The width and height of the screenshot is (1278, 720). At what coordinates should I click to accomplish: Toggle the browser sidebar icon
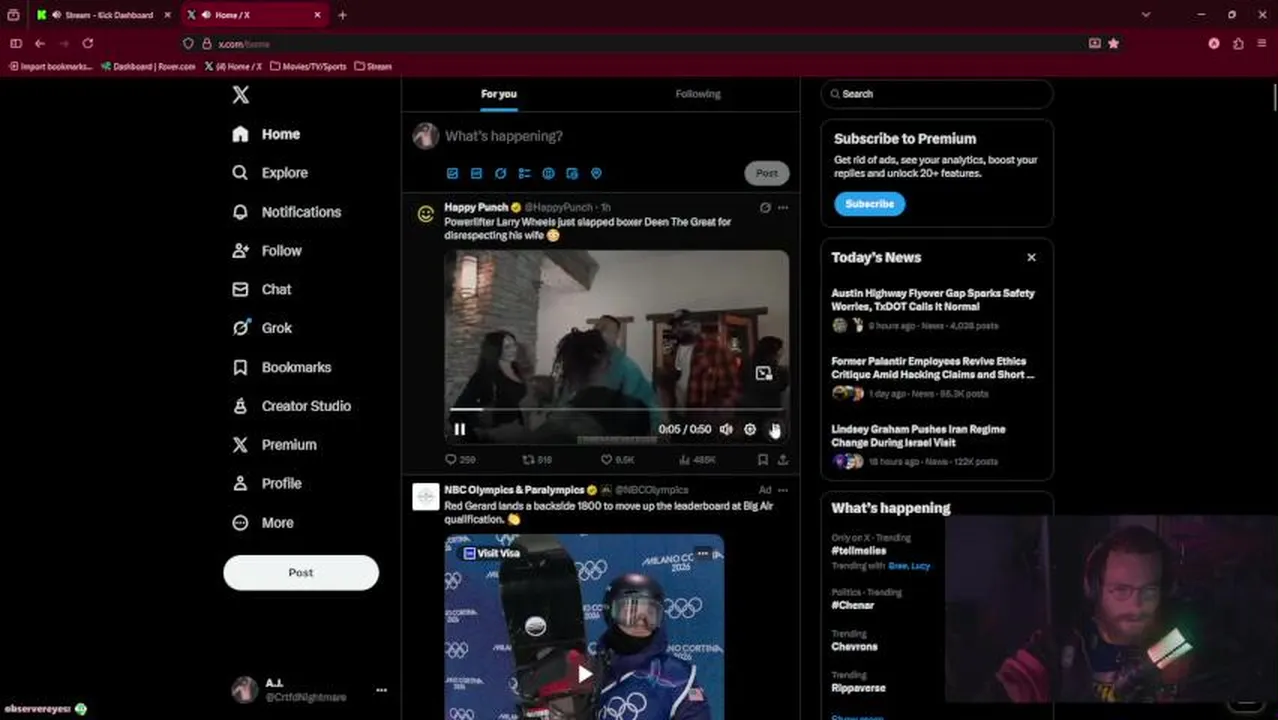pos(16,44)
